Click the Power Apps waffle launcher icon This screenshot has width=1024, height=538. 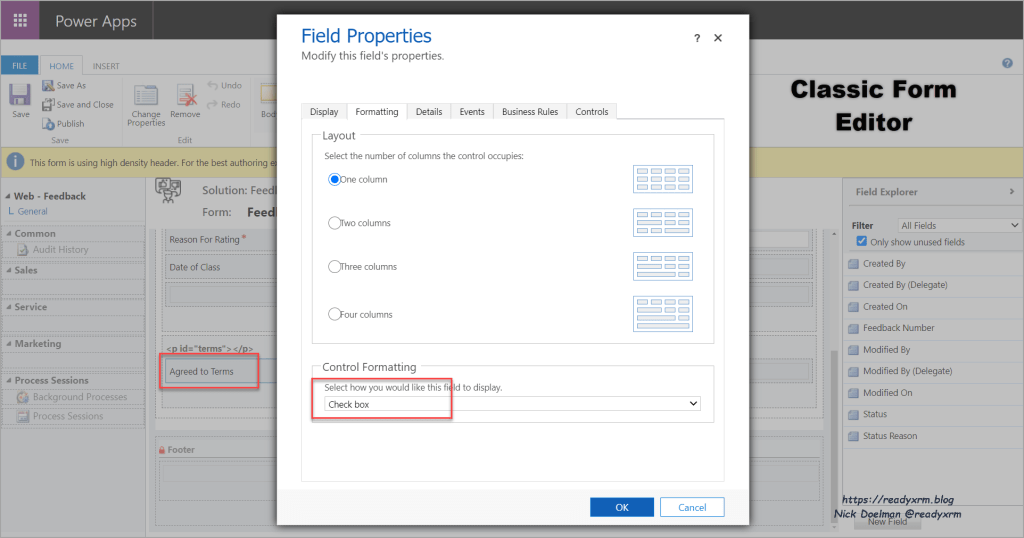pos(20,21)
